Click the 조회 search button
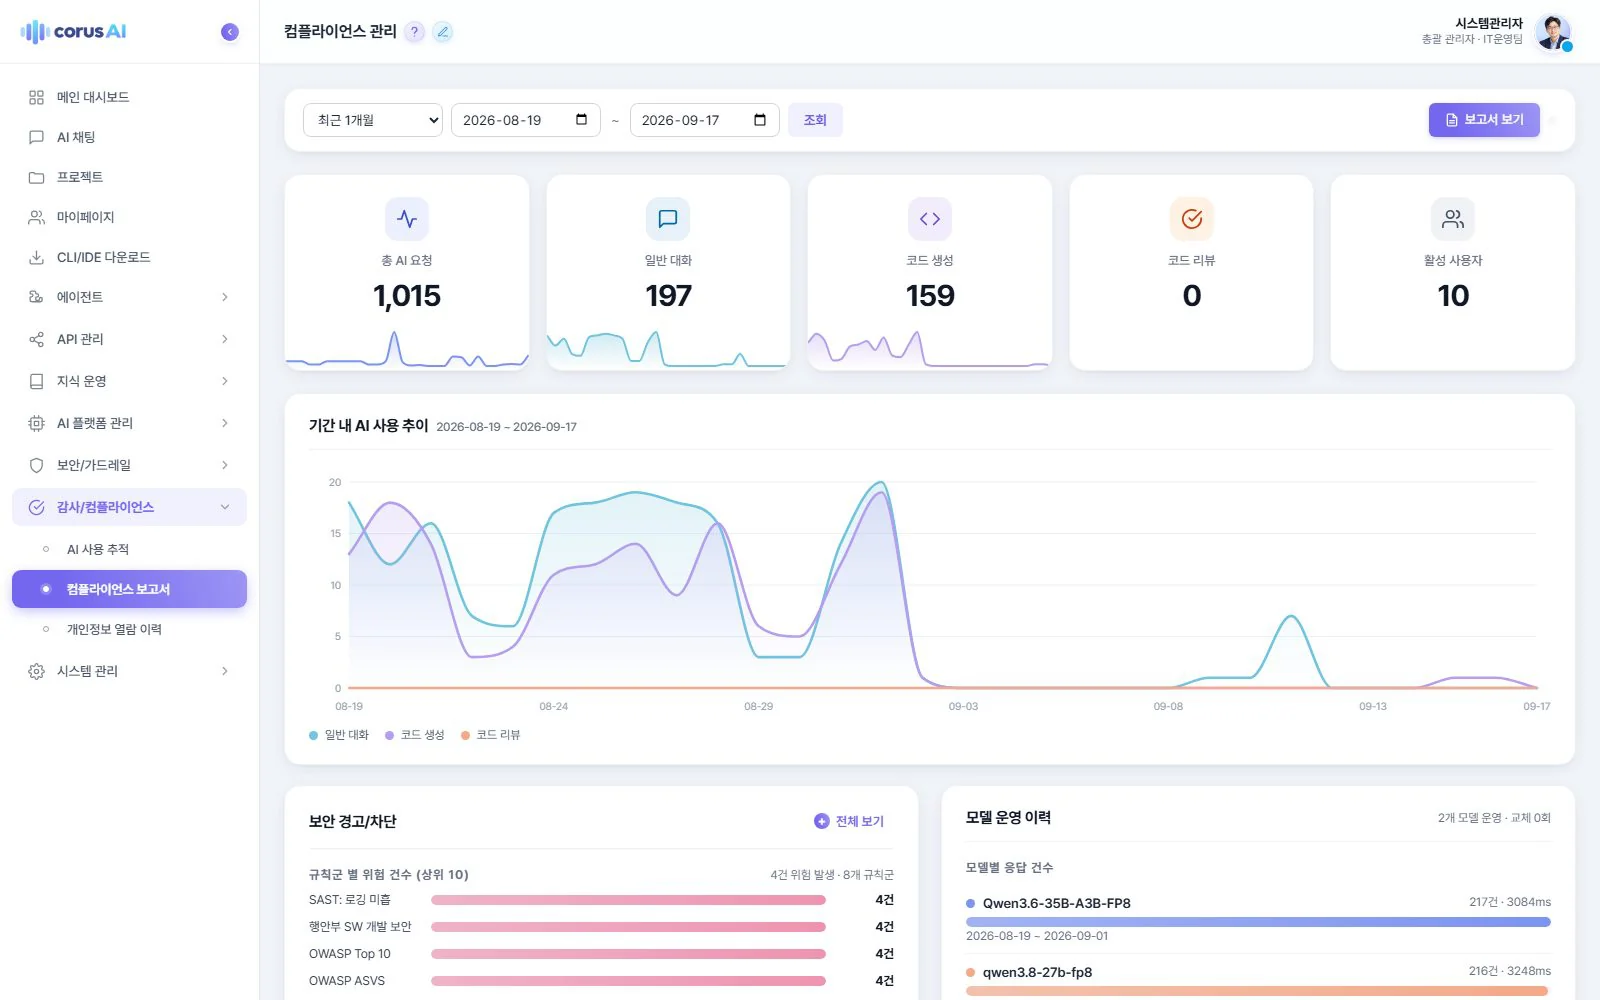1600x1000 pixels. 815,120
